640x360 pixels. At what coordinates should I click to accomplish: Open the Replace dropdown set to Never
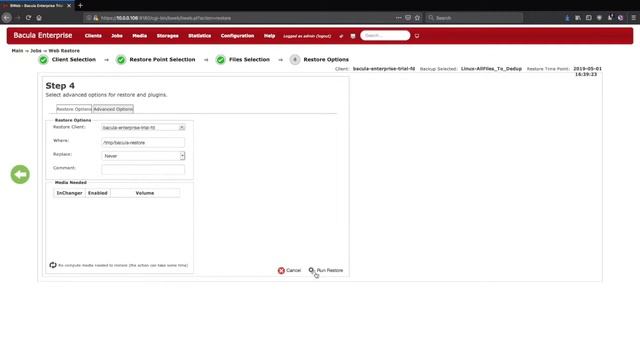[143, 156]
